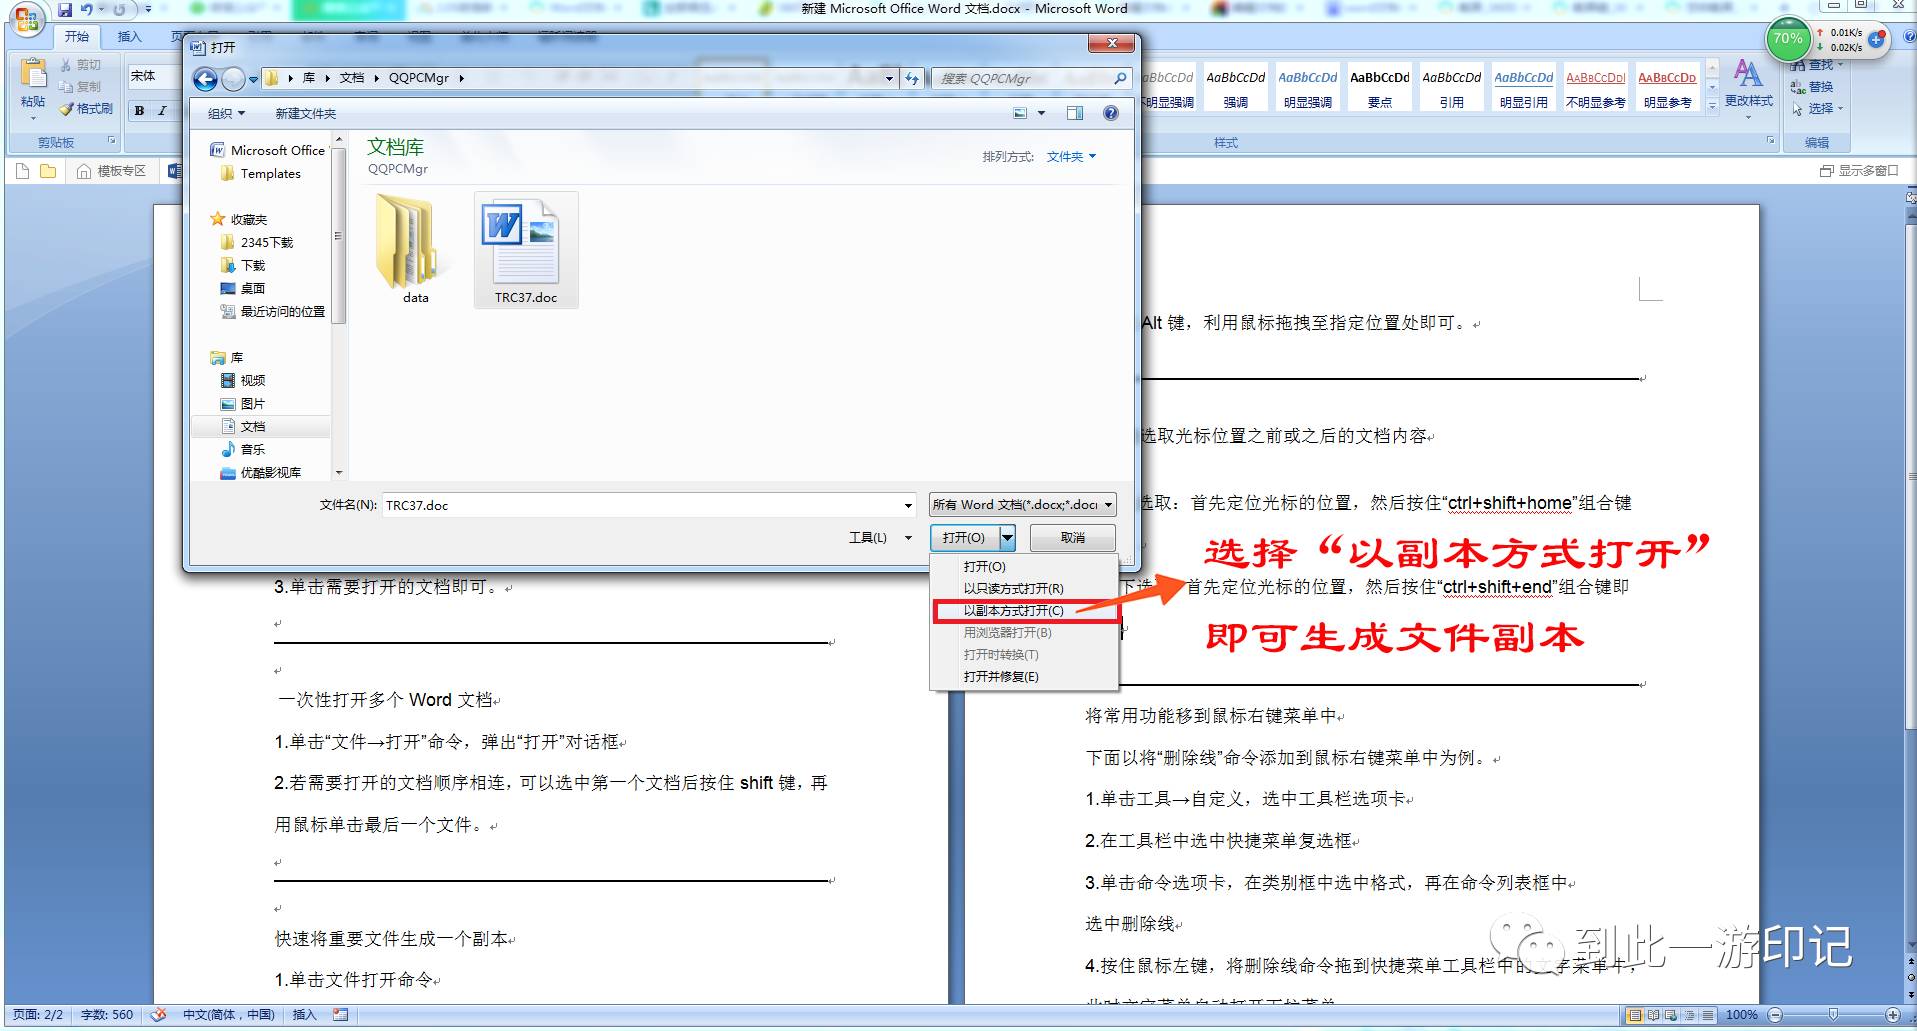Toggle Italic formatting
The height and width of the screenshot is (1031, 1917).
162,110
